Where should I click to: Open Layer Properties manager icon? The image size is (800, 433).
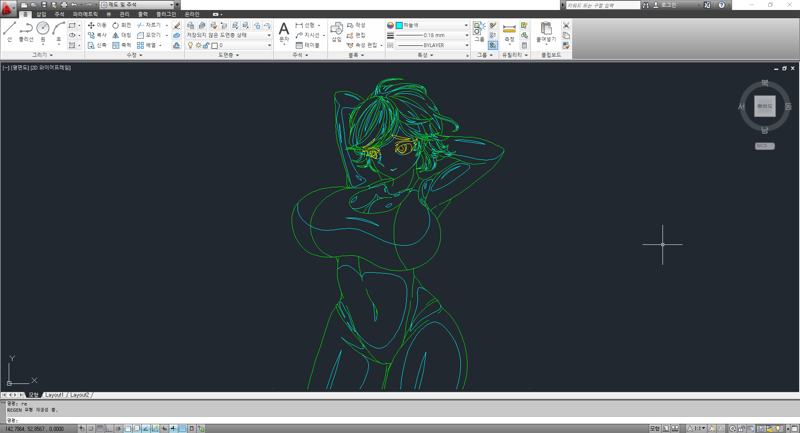pyautogui.click(x=191, y=25)
